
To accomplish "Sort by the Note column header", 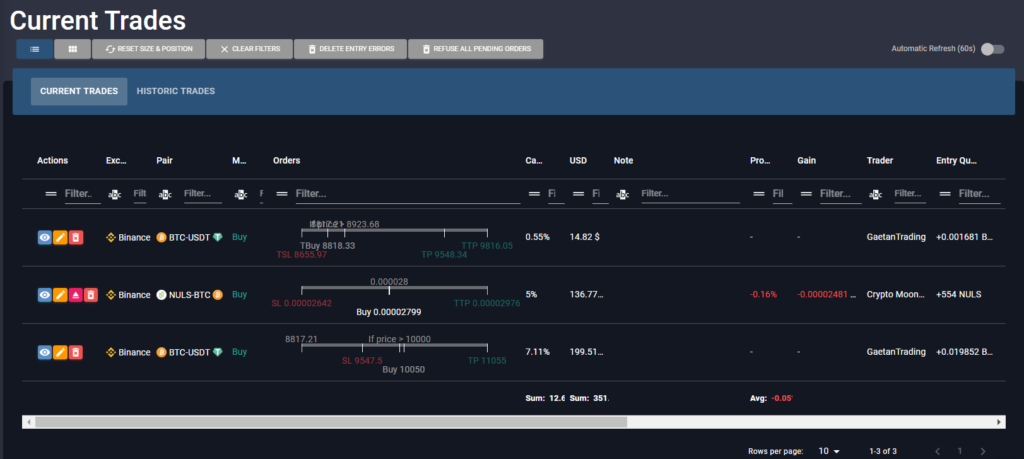I will [624, 161].
